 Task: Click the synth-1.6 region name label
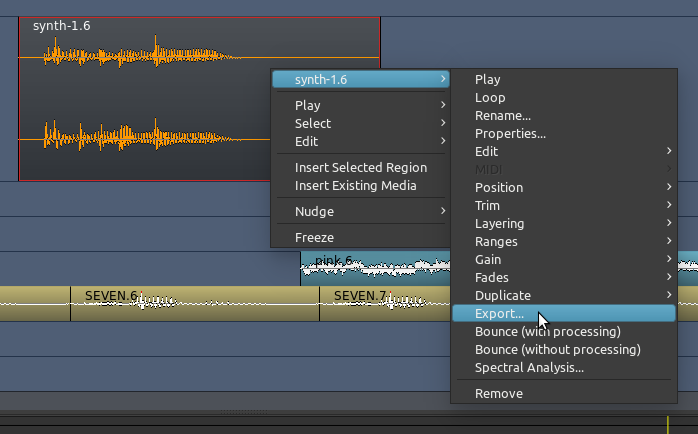61,26
